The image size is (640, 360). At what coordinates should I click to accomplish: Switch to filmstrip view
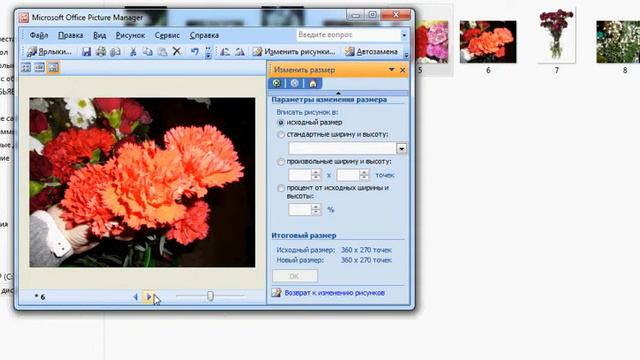coord(40,67)
